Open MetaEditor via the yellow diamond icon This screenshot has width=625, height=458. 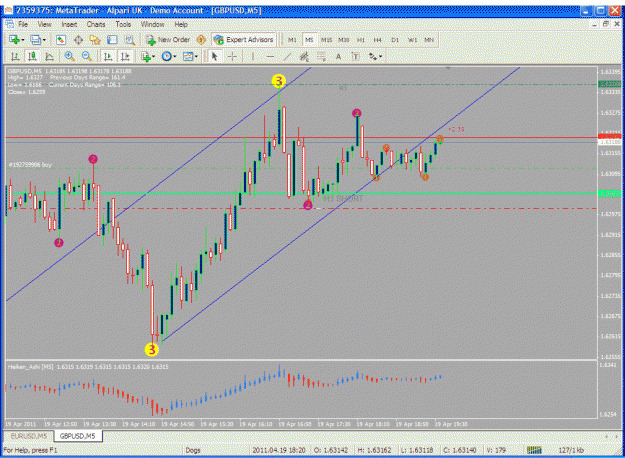(x=202, y=40)
